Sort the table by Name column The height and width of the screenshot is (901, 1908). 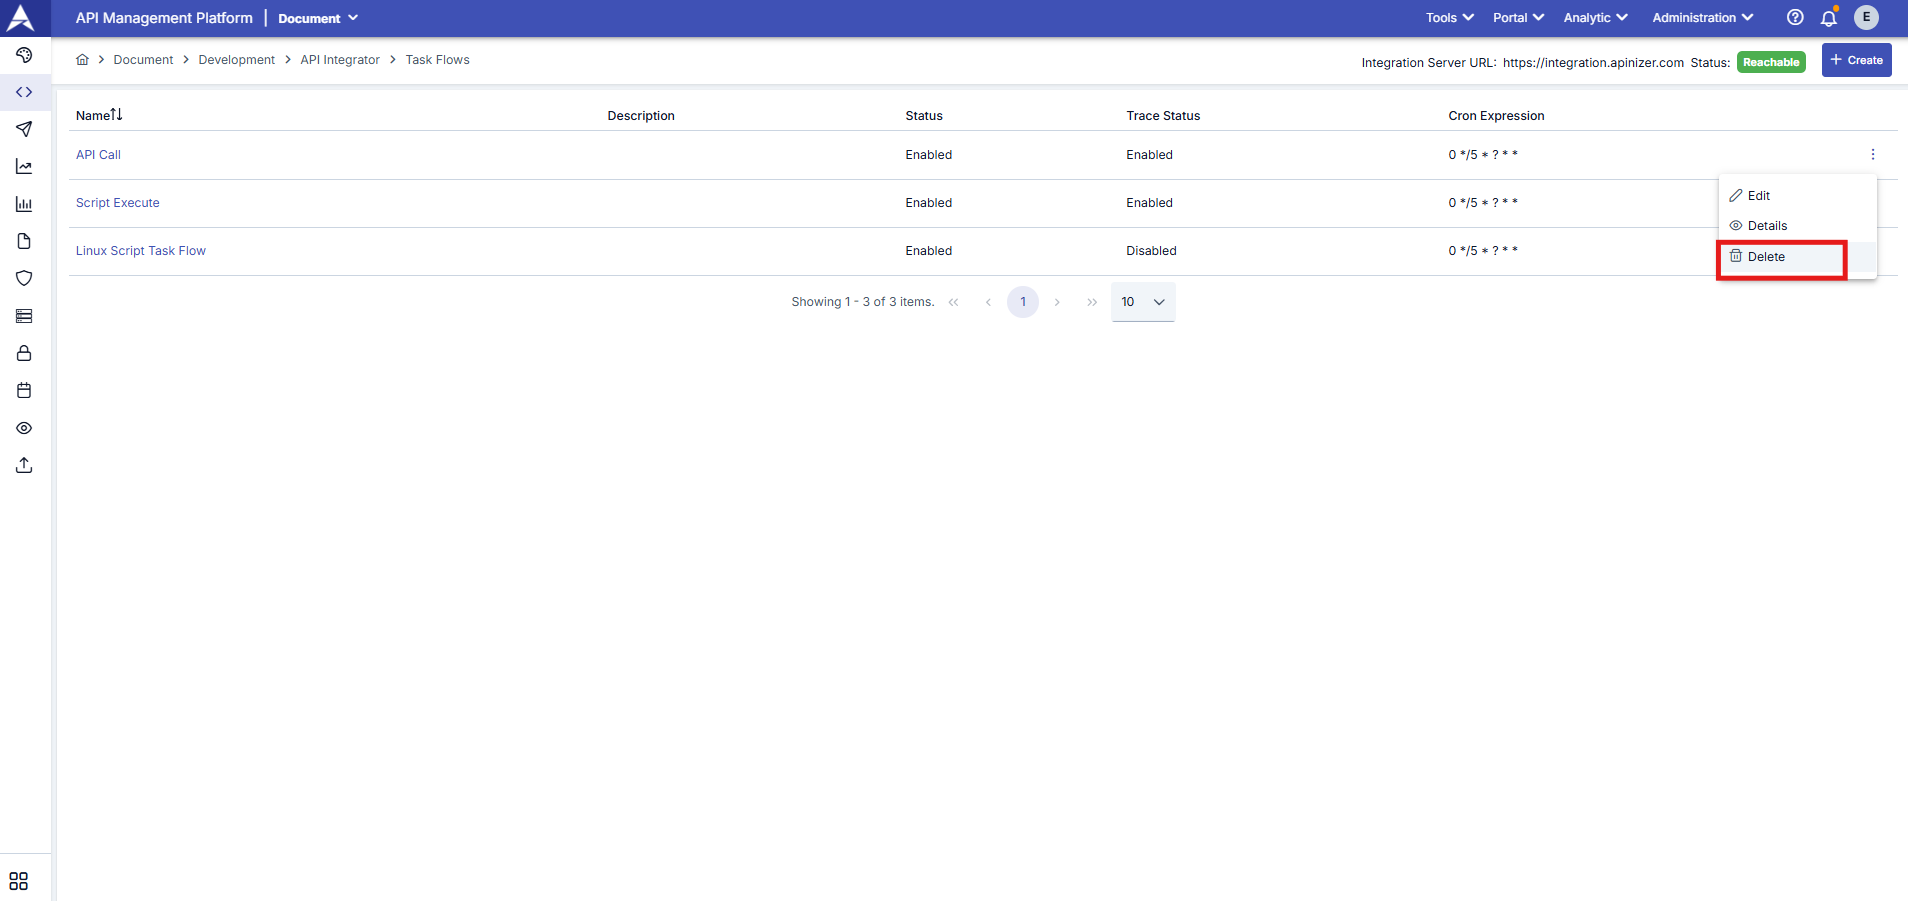[x=99, y=115]
